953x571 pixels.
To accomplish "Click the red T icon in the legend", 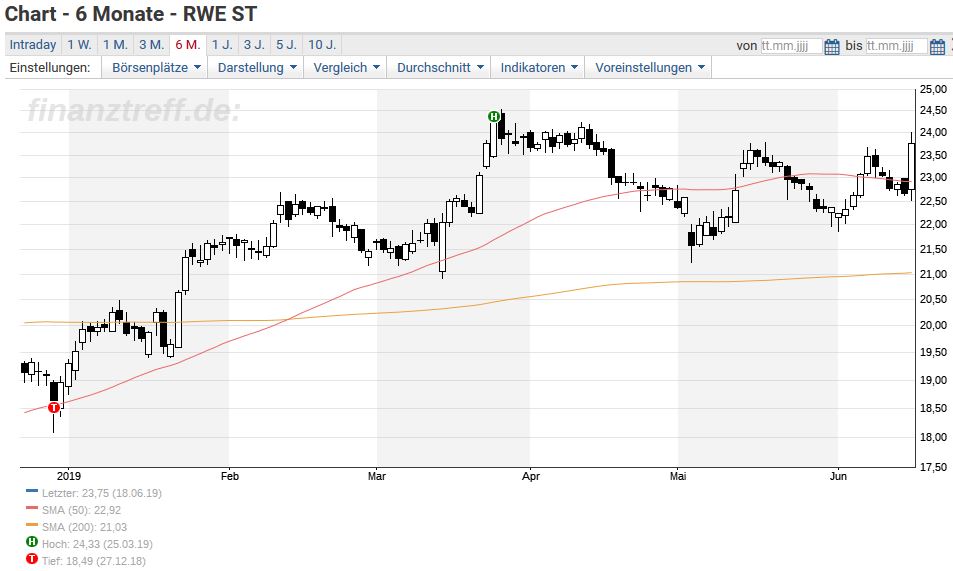I will [x=32, y=559].
